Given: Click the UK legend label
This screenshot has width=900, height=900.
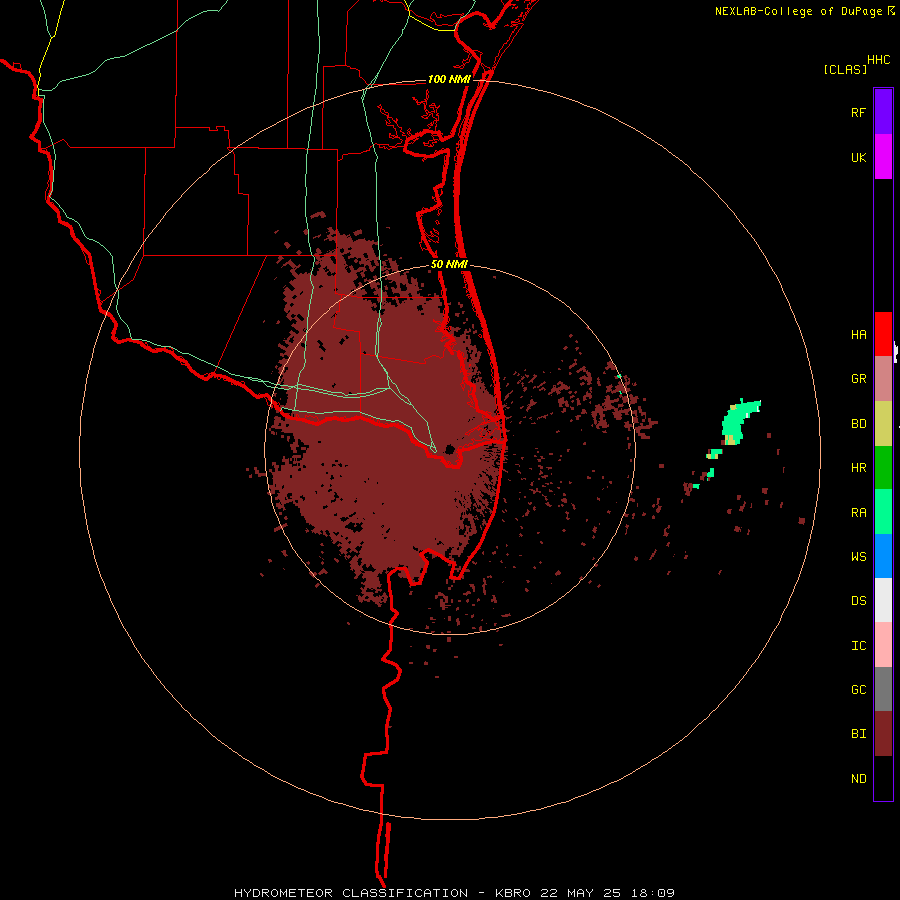Looking at the screenshot, I should [x=858, y=158].
